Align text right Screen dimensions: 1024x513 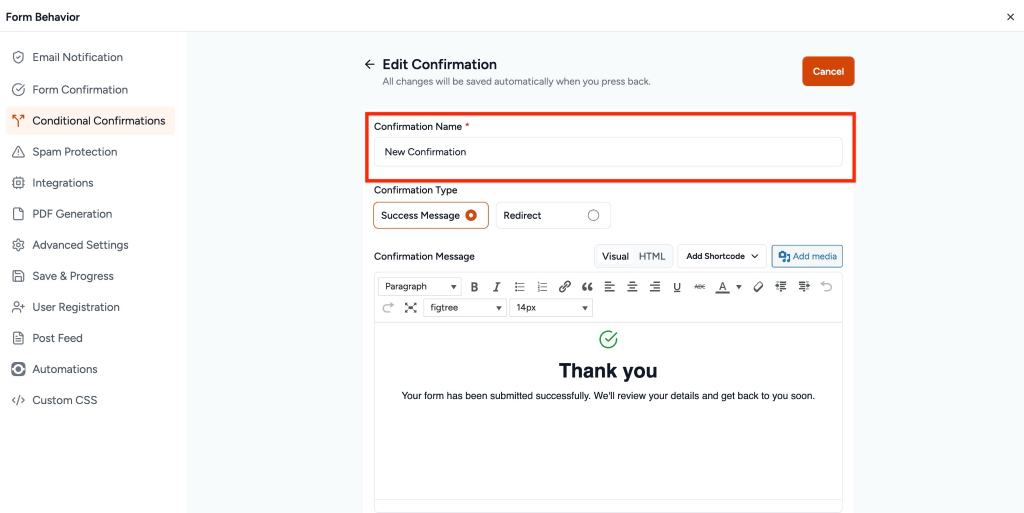(654, 287)
